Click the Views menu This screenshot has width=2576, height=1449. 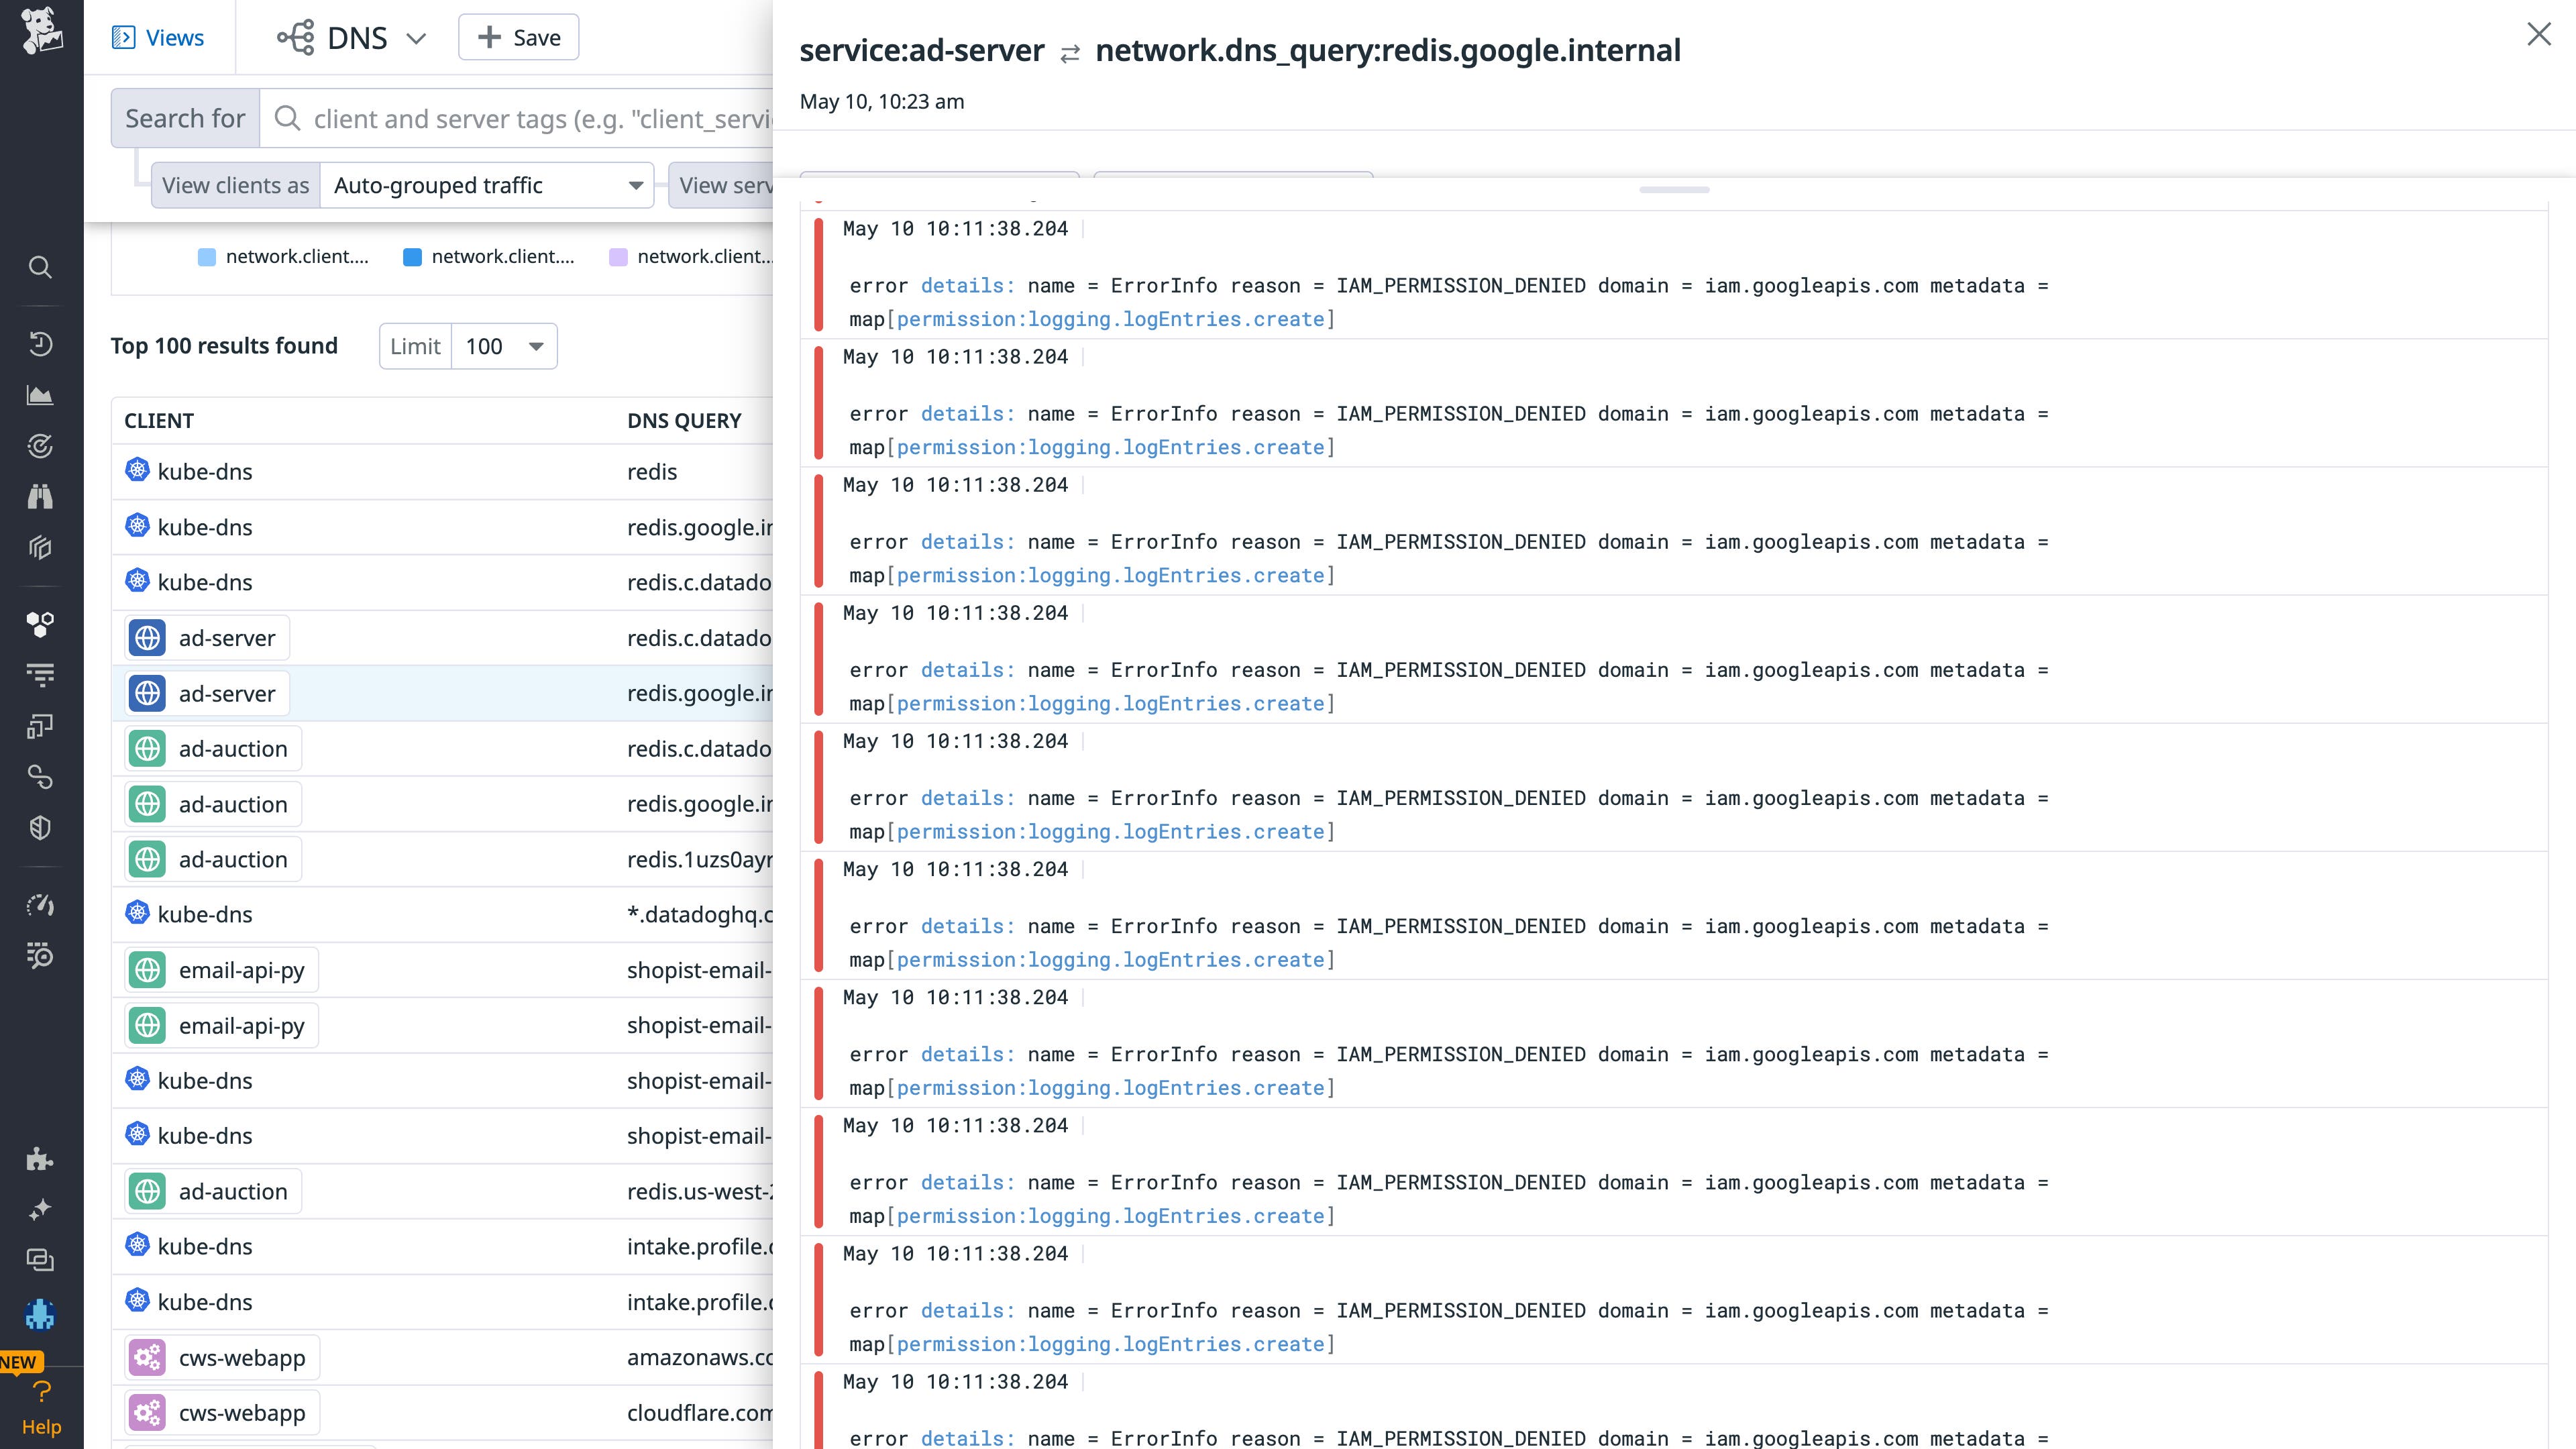coord(159,37)
